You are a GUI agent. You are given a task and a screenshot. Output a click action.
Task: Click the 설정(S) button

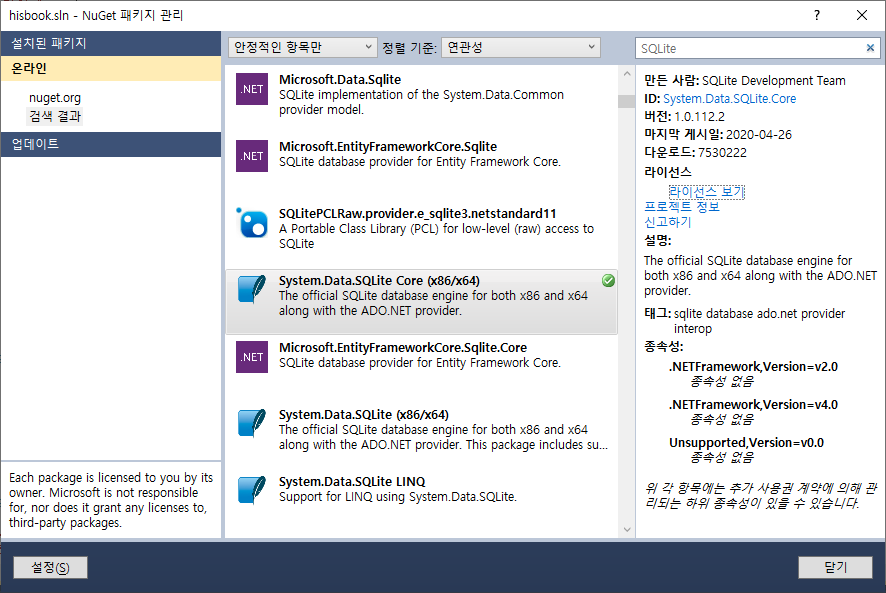click(50, 568)
